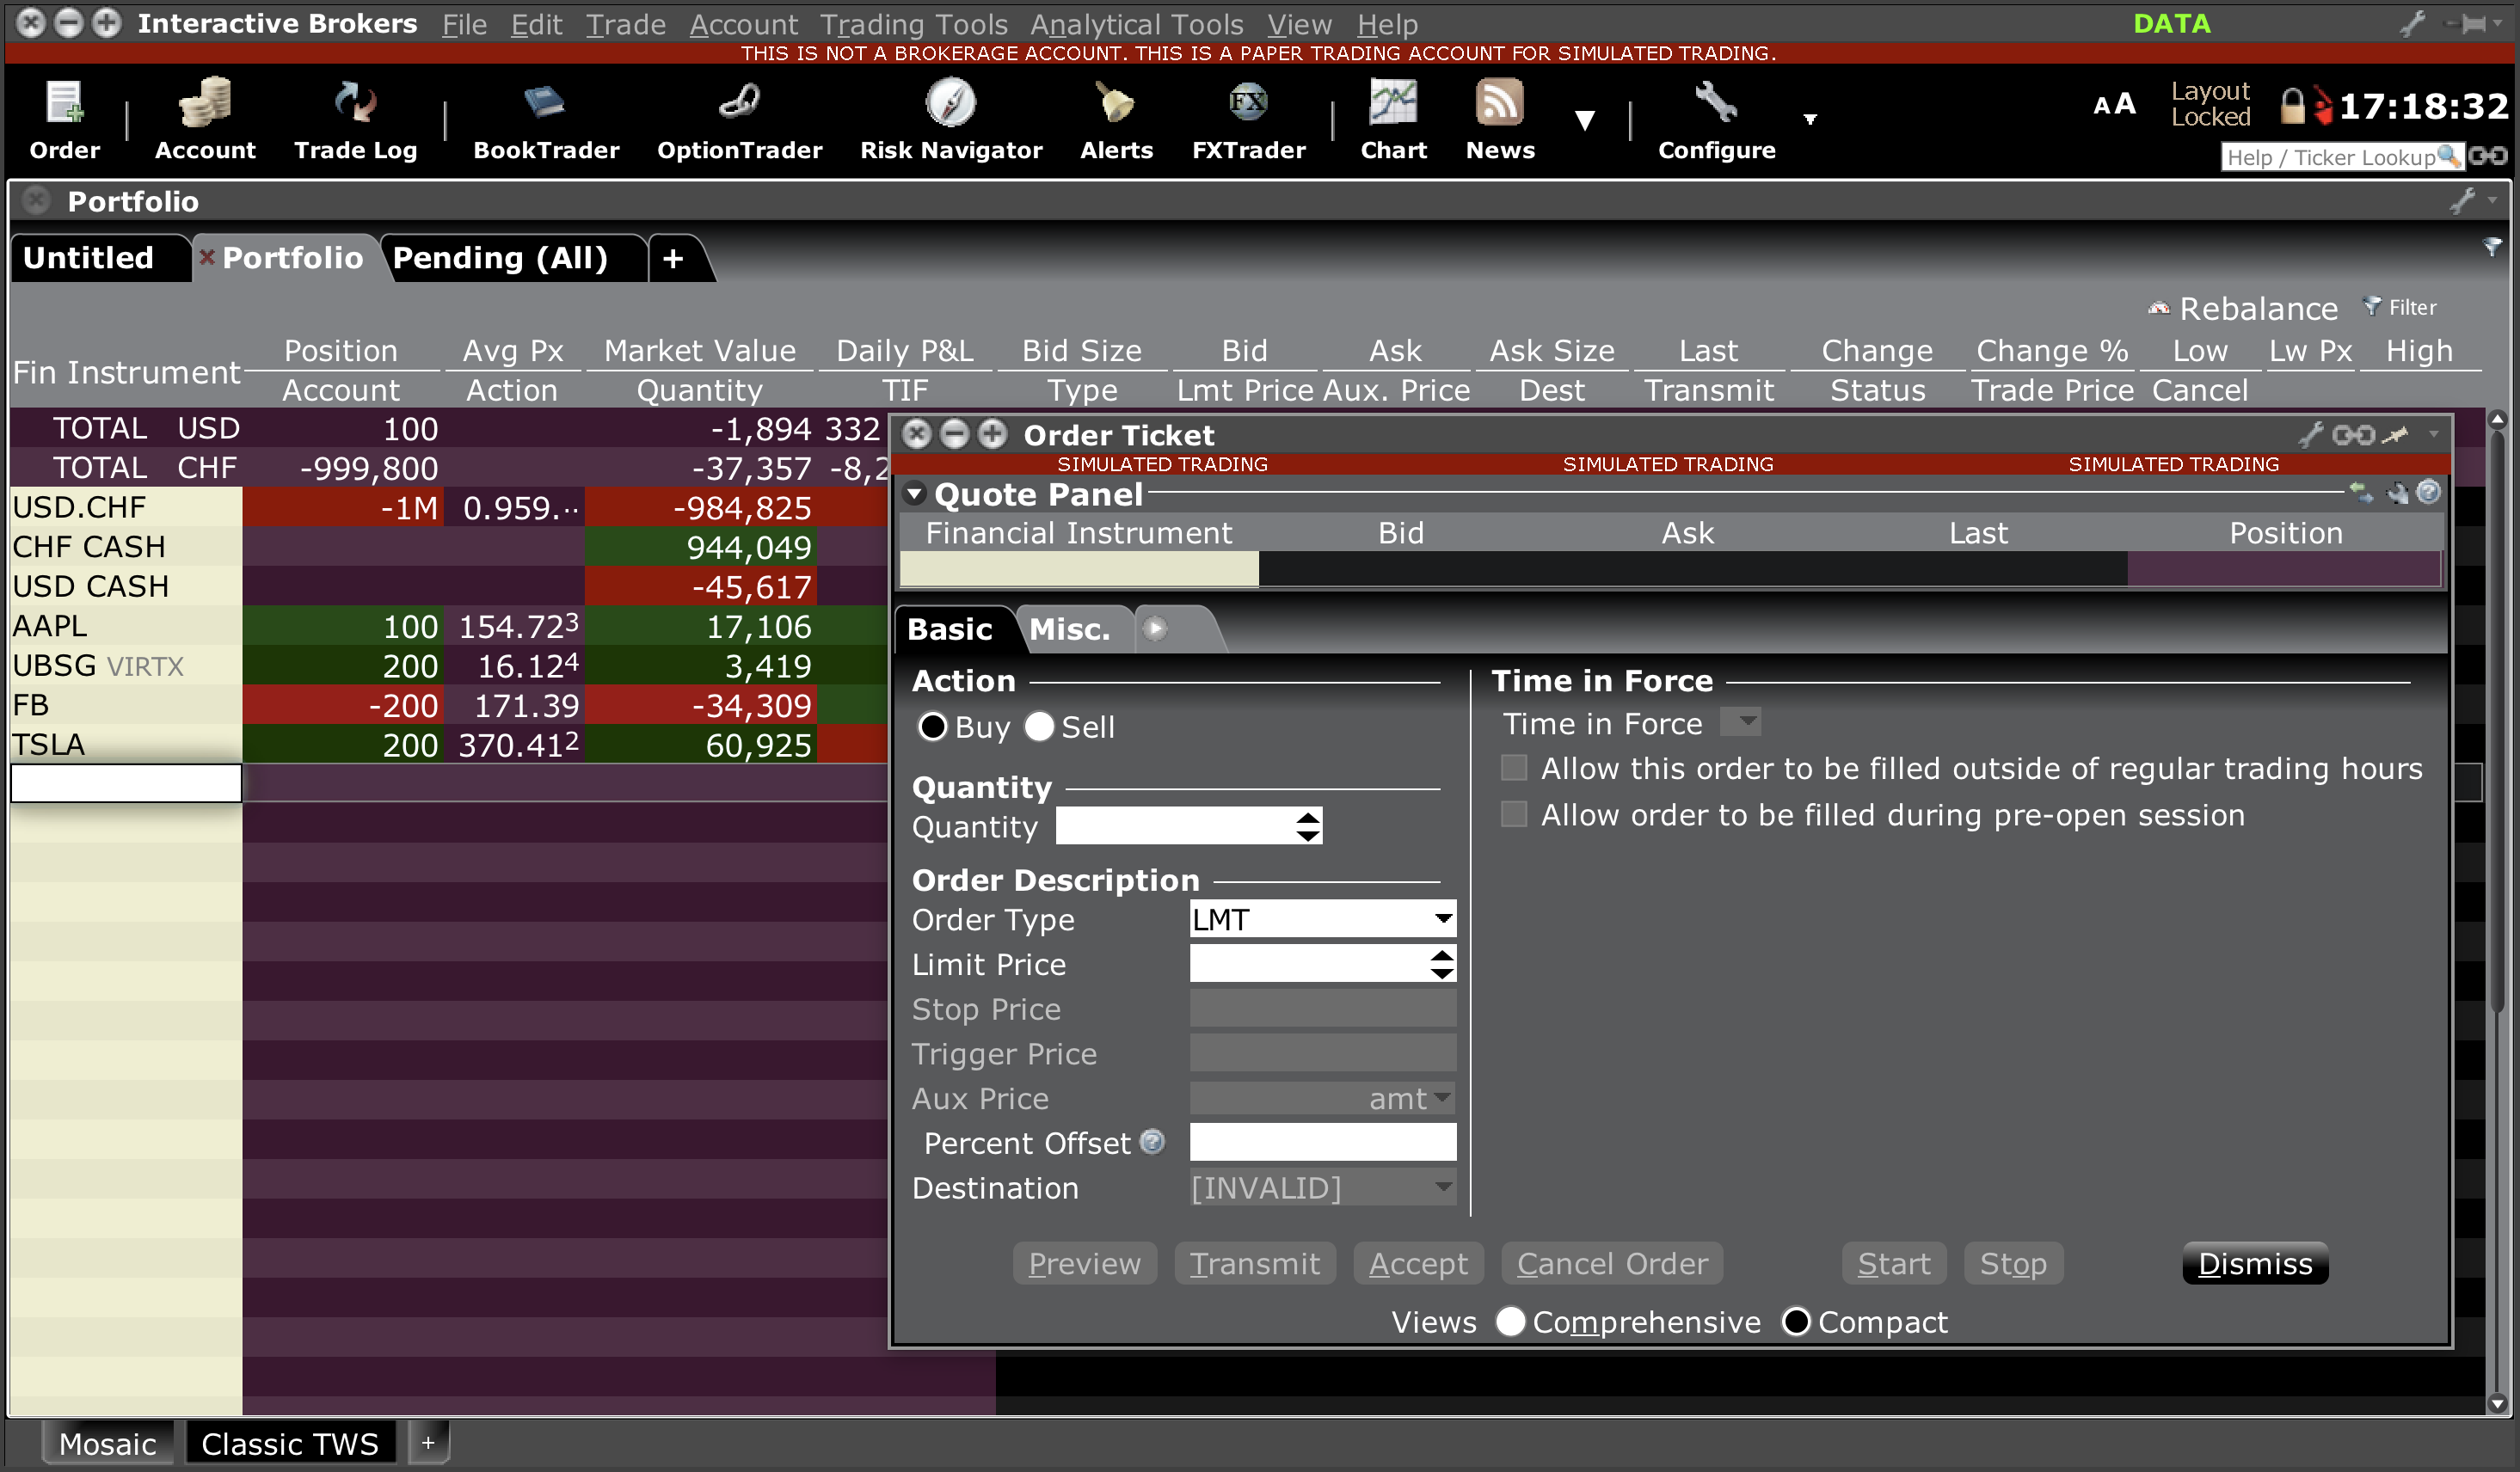Click the Order Ticket pin icon

(2396, 435)
